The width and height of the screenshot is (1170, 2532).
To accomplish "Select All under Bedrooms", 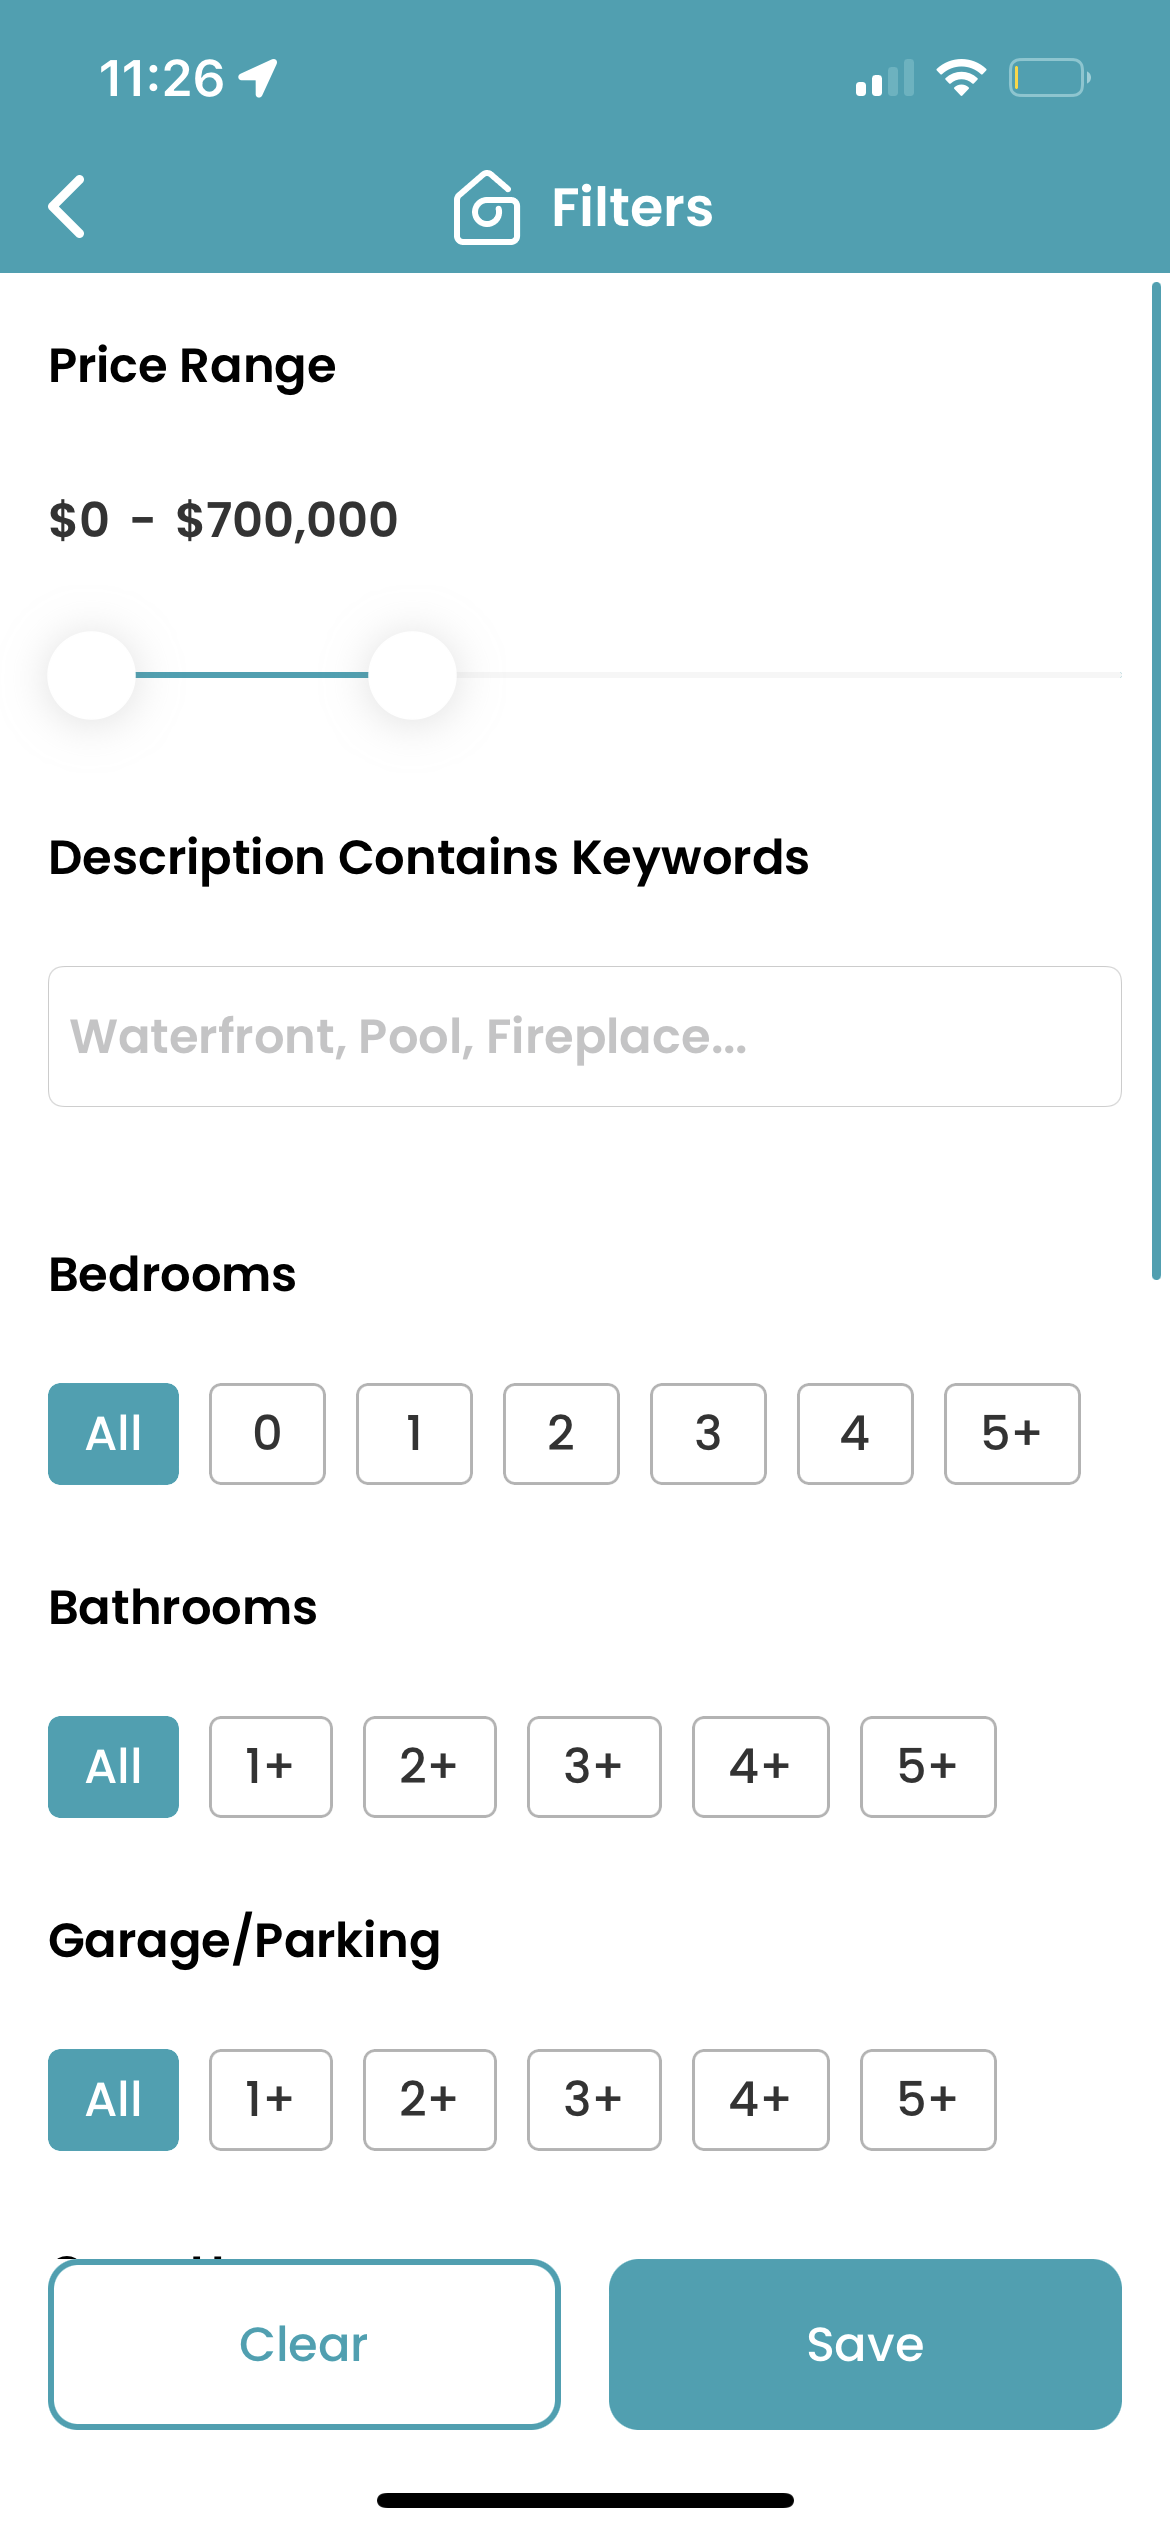I will pos(114,1434).
